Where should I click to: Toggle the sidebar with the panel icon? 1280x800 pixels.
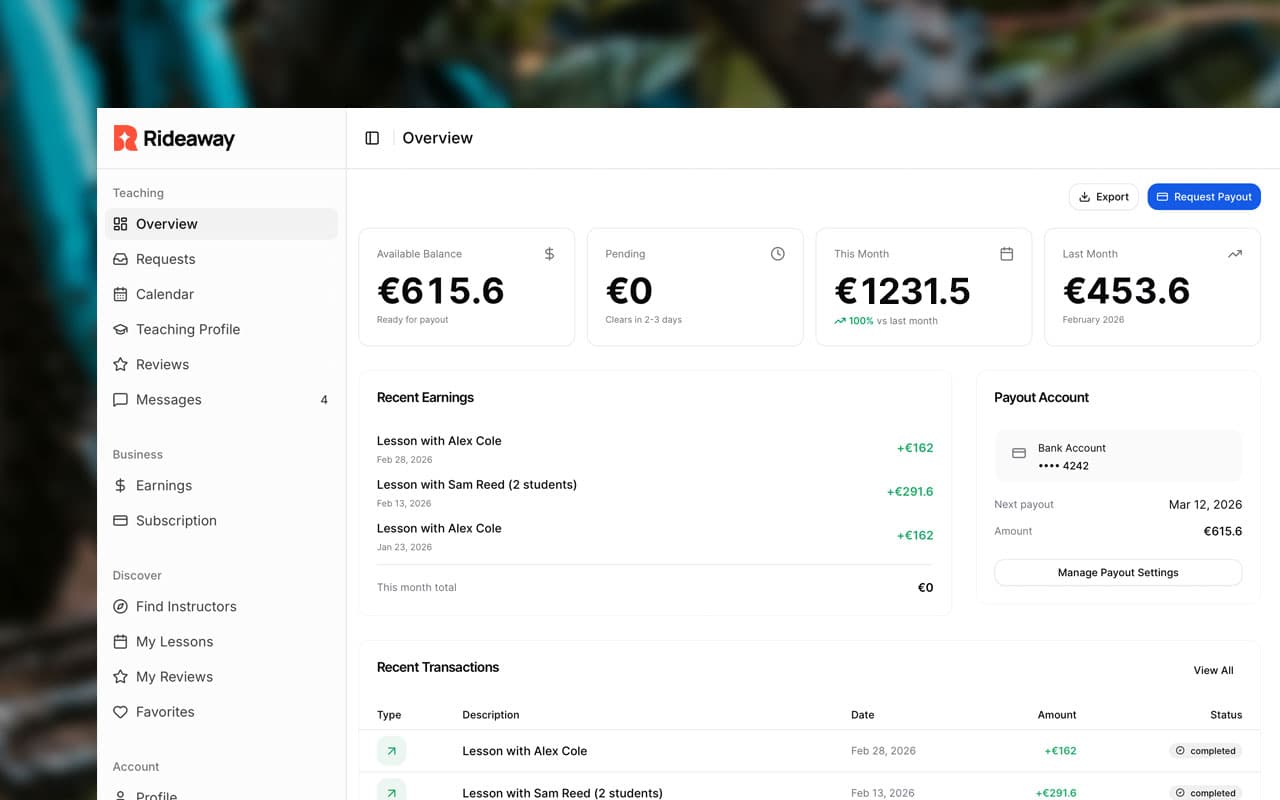371,138
